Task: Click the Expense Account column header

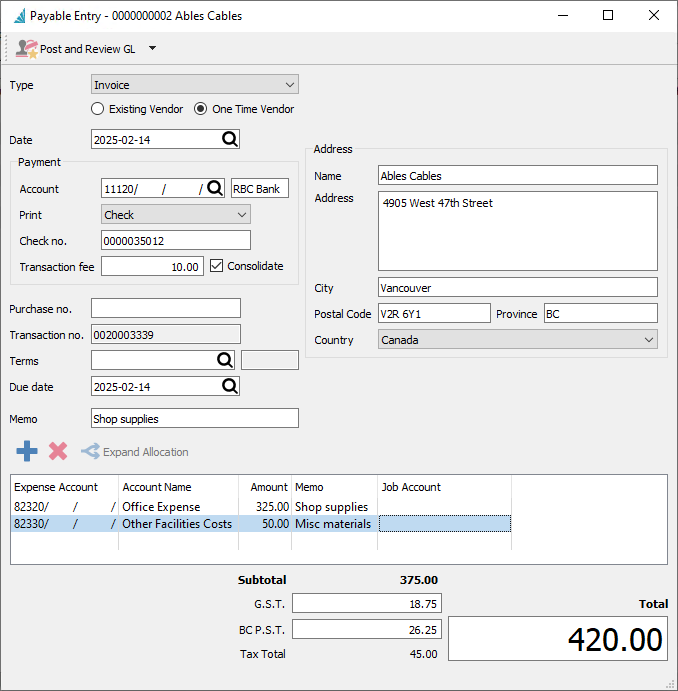Action: coord(56,487)
